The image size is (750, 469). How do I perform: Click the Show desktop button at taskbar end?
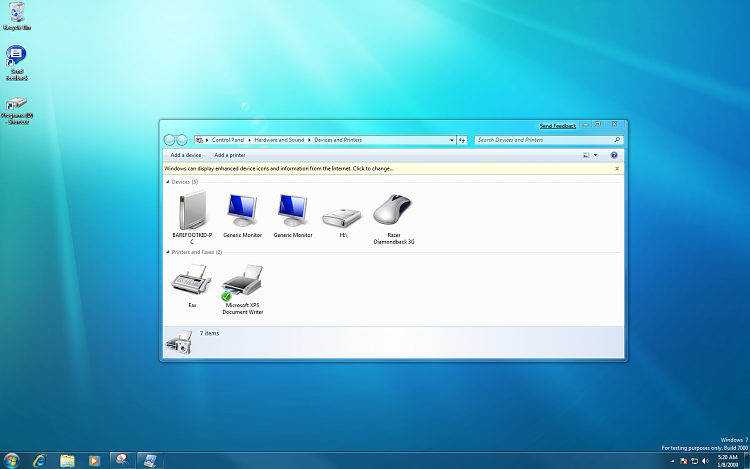pos(747,461)
